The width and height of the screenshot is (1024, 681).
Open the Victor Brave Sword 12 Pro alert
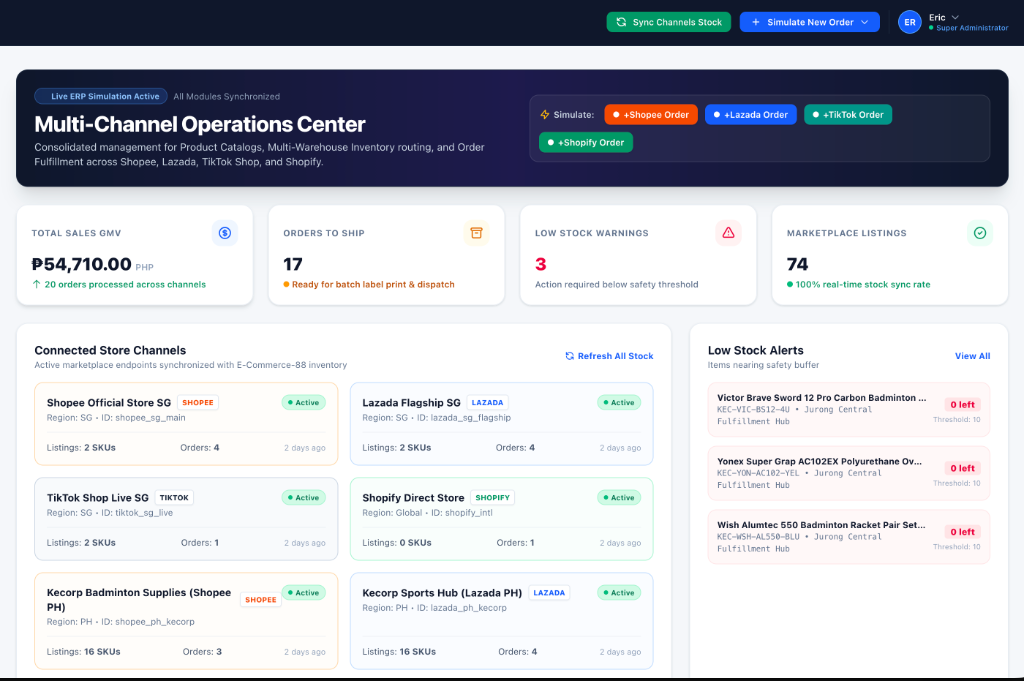click(848, 409)
